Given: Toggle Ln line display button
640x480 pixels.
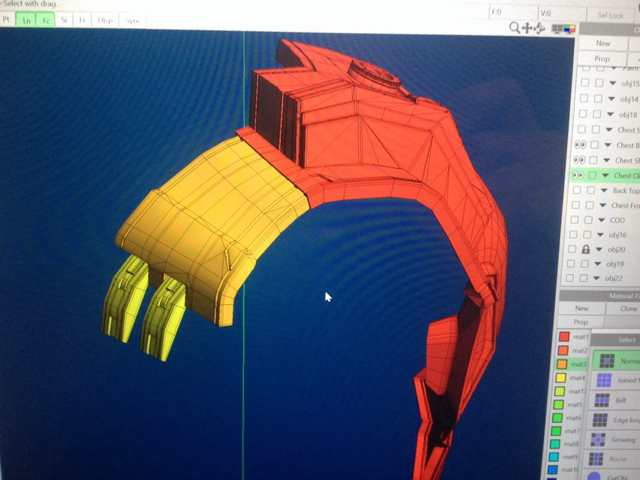Looking at the screenshot, I should 26,20.
